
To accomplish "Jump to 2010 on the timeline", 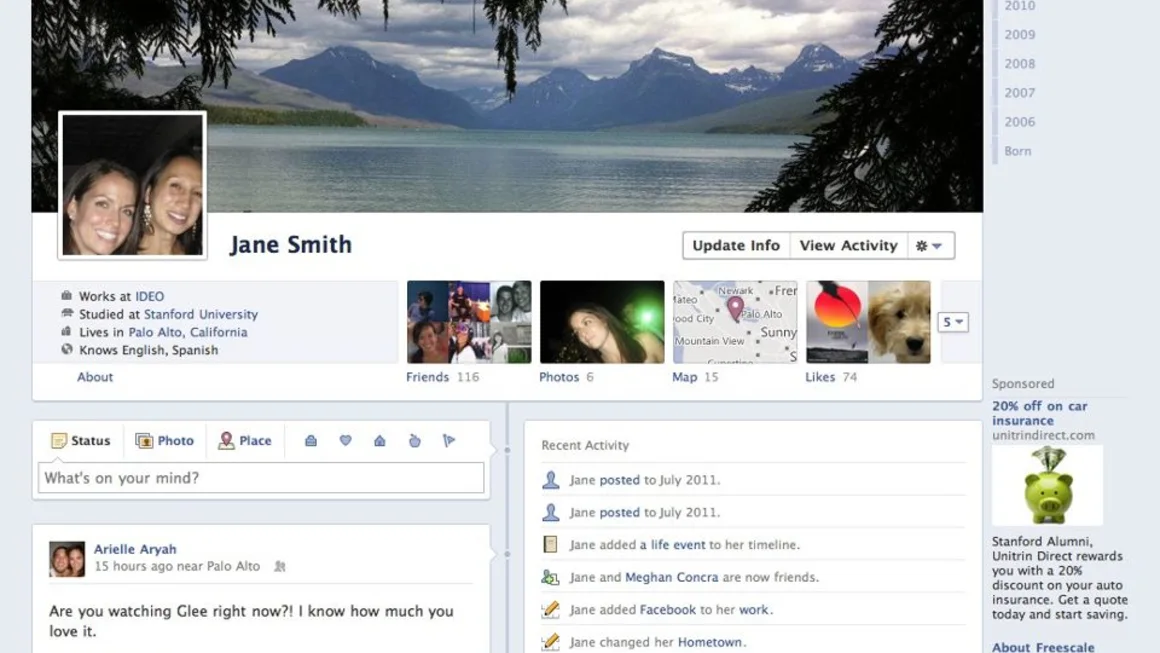I will pyautogui.click(x=1019, y=6).
